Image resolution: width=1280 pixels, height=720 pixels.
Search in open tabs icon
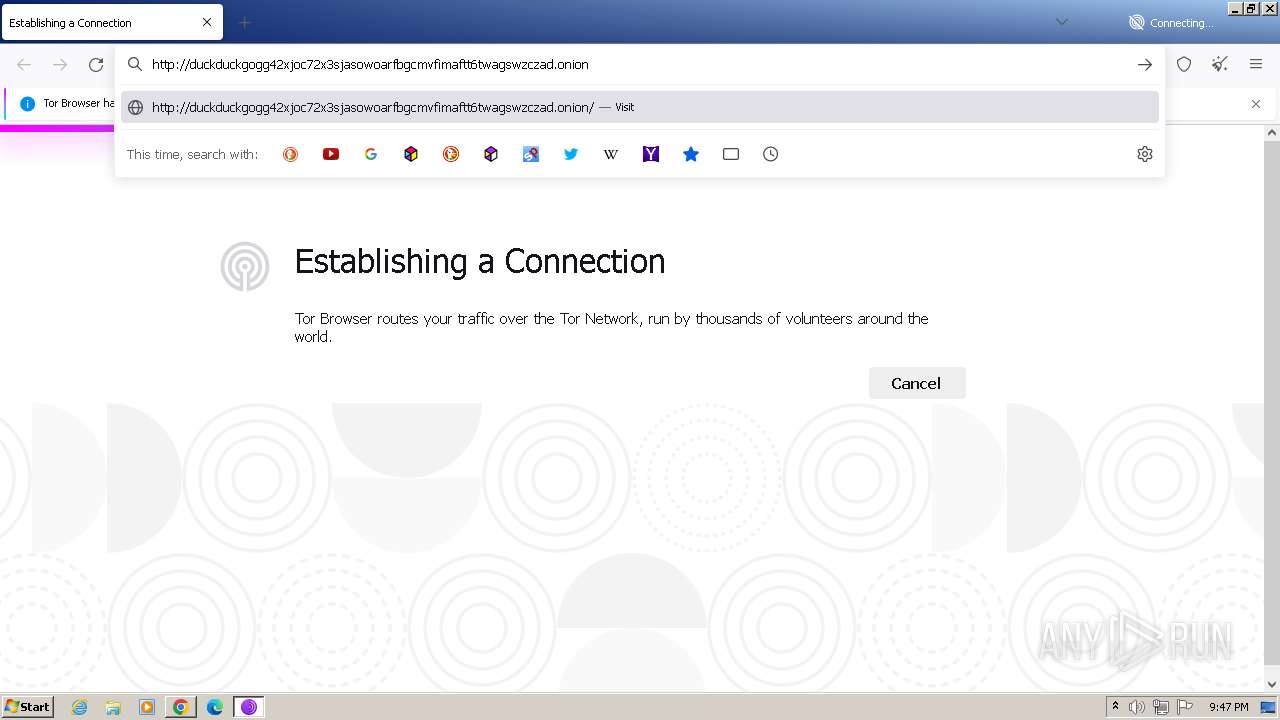coord(731,154)
